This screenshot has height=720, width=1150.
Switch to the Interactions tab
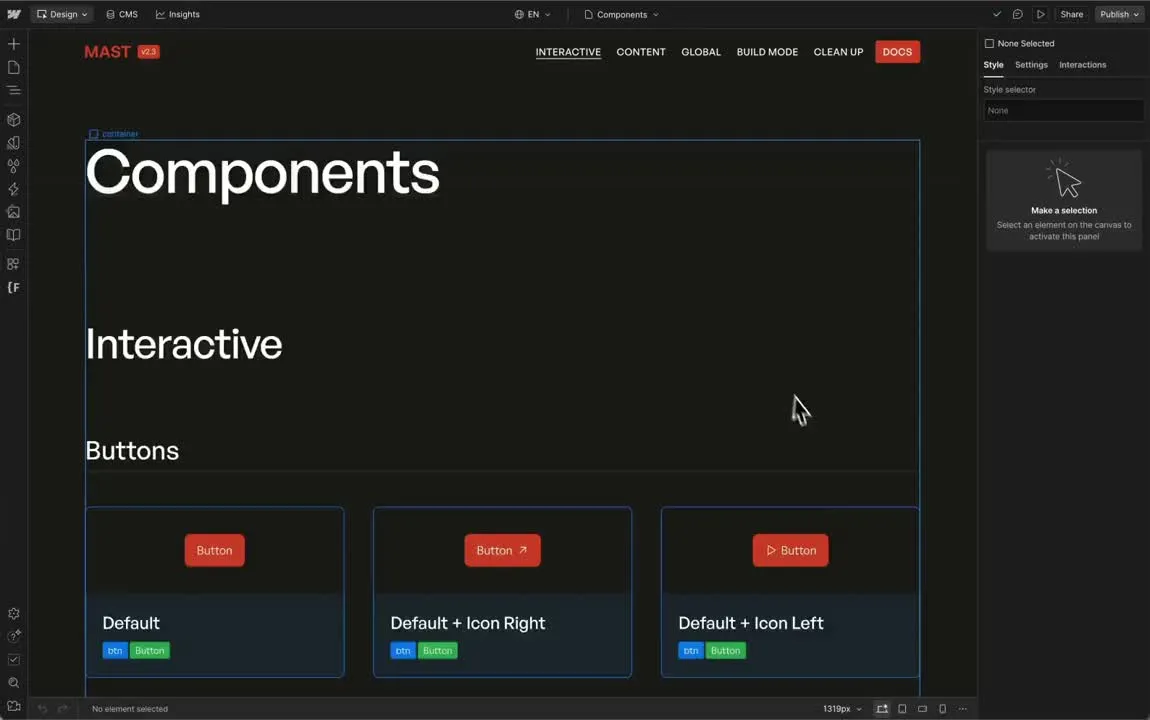(x=1082, y=64)
